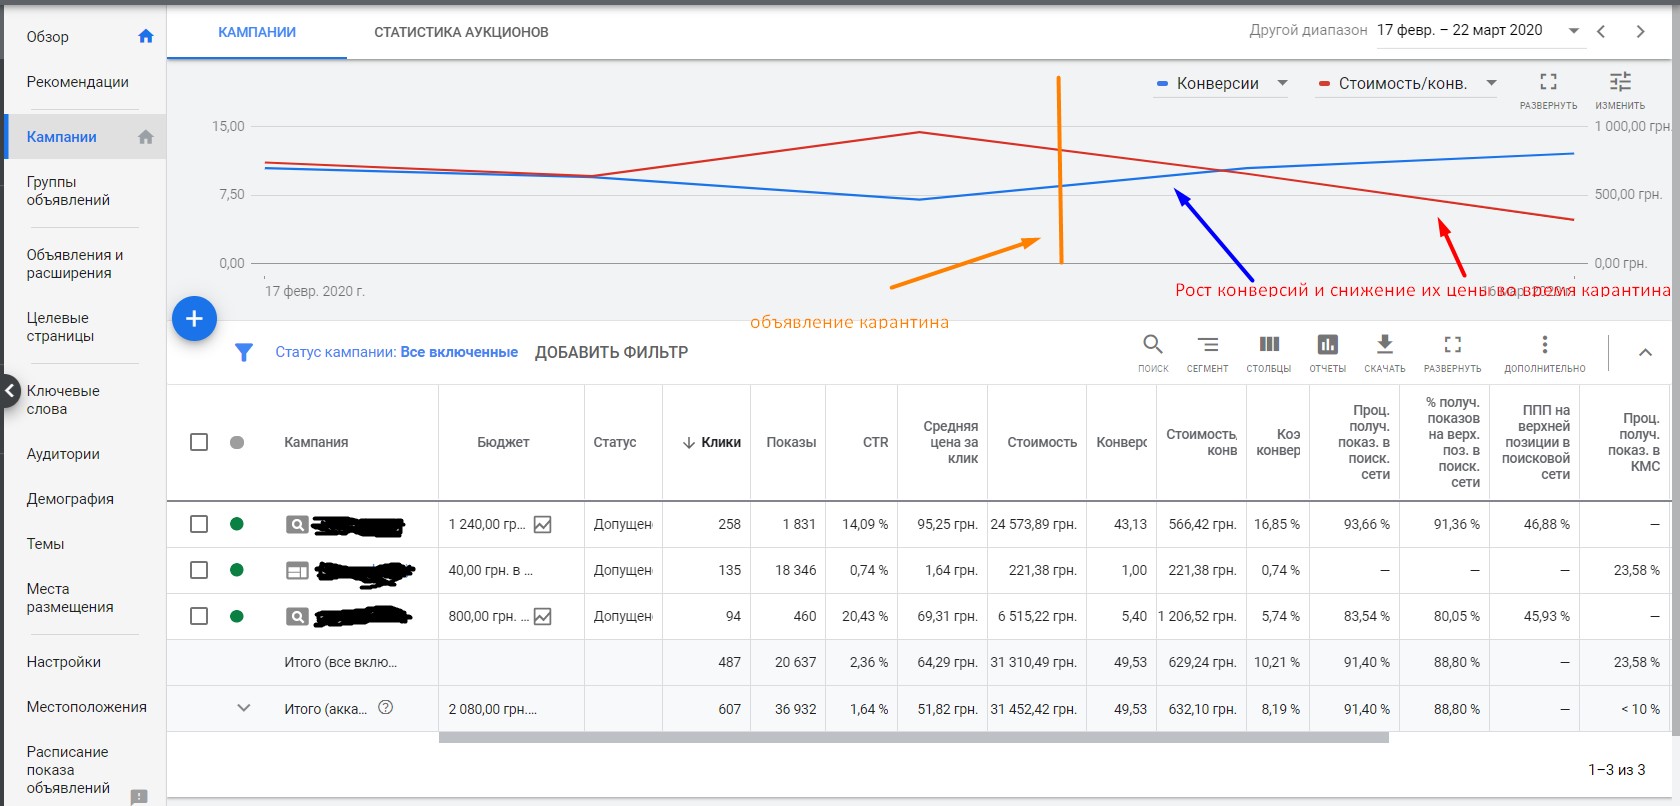
Task: Open the Стоимость/конв. metric dropdown
Action: [x=1408, y=83]
